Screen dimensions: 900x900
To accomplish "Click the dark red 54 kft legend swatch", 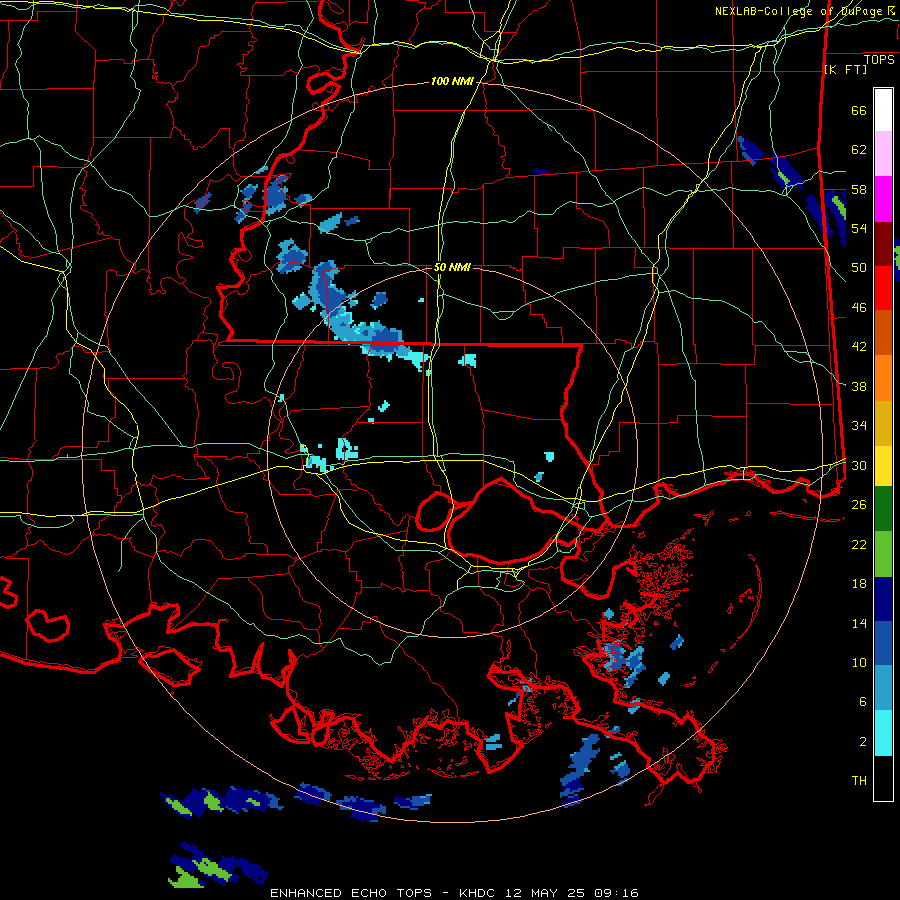I will (x=883, y=244).
